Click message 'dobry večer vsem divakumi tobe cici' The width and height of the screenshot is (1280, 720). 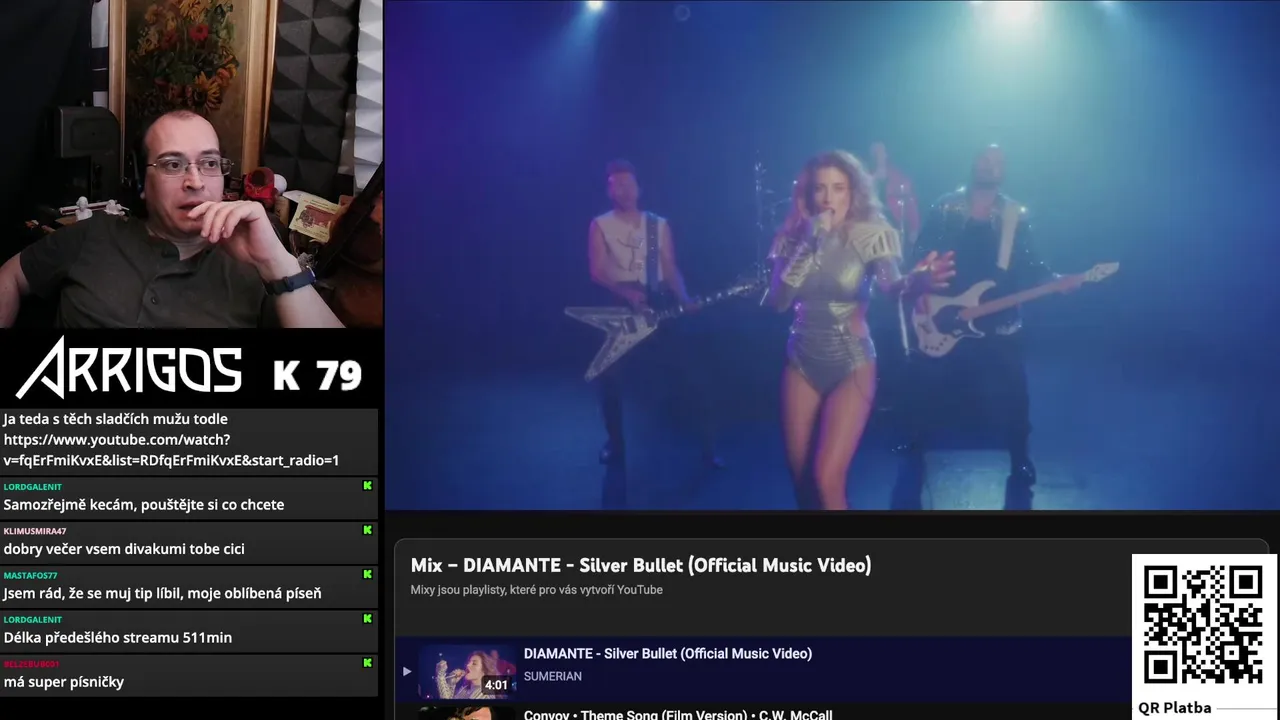[124, 549]
